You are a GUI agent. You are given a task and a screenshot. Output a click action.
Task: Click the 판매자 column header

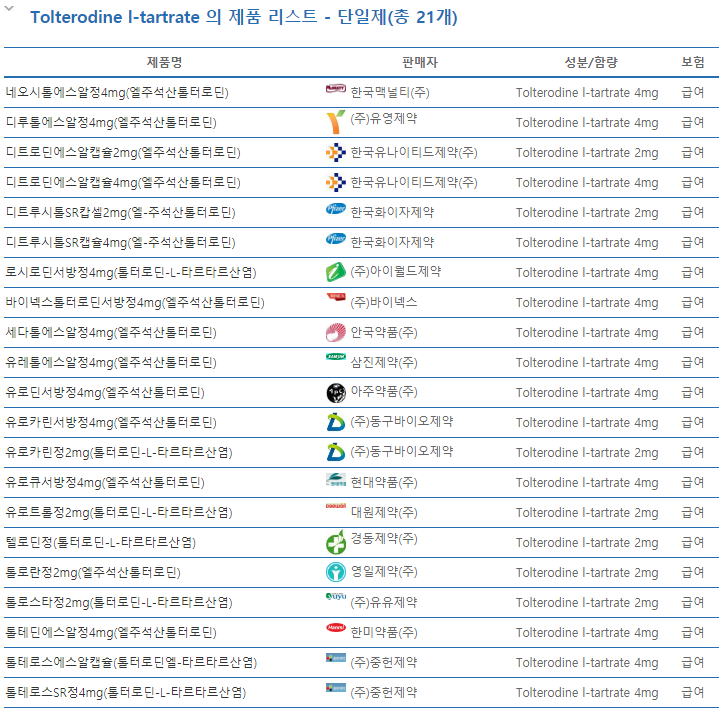point(420,62)
